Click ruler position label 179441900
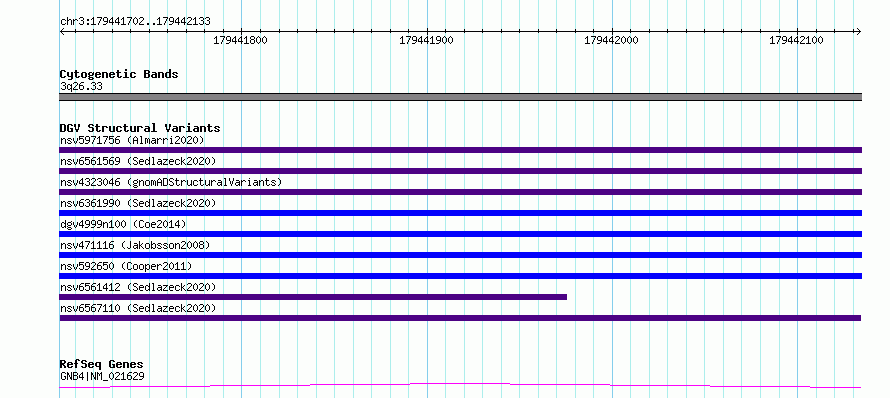Viewport: 890px width, 398px height. pos(426,40)
